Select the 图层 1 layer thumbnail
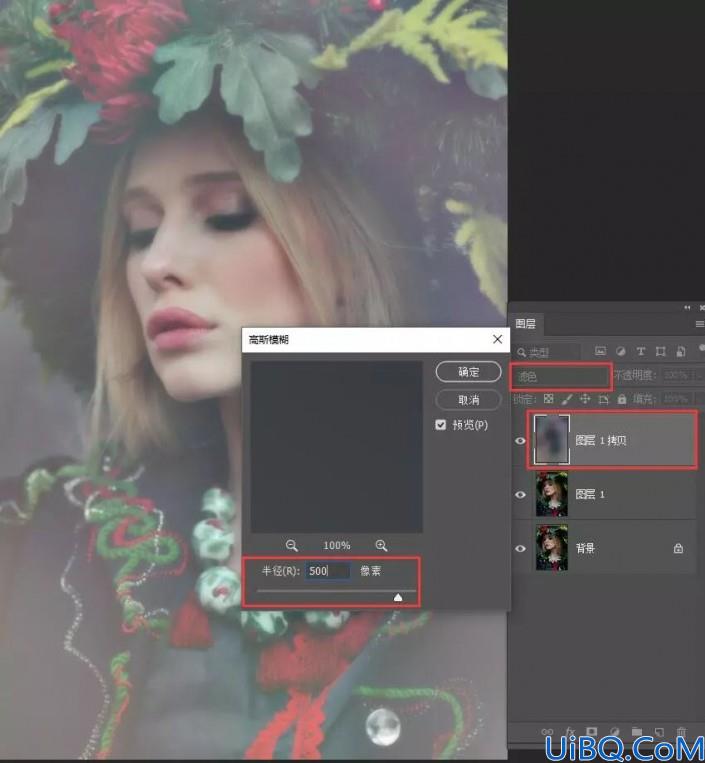 (x=552, y=494)
